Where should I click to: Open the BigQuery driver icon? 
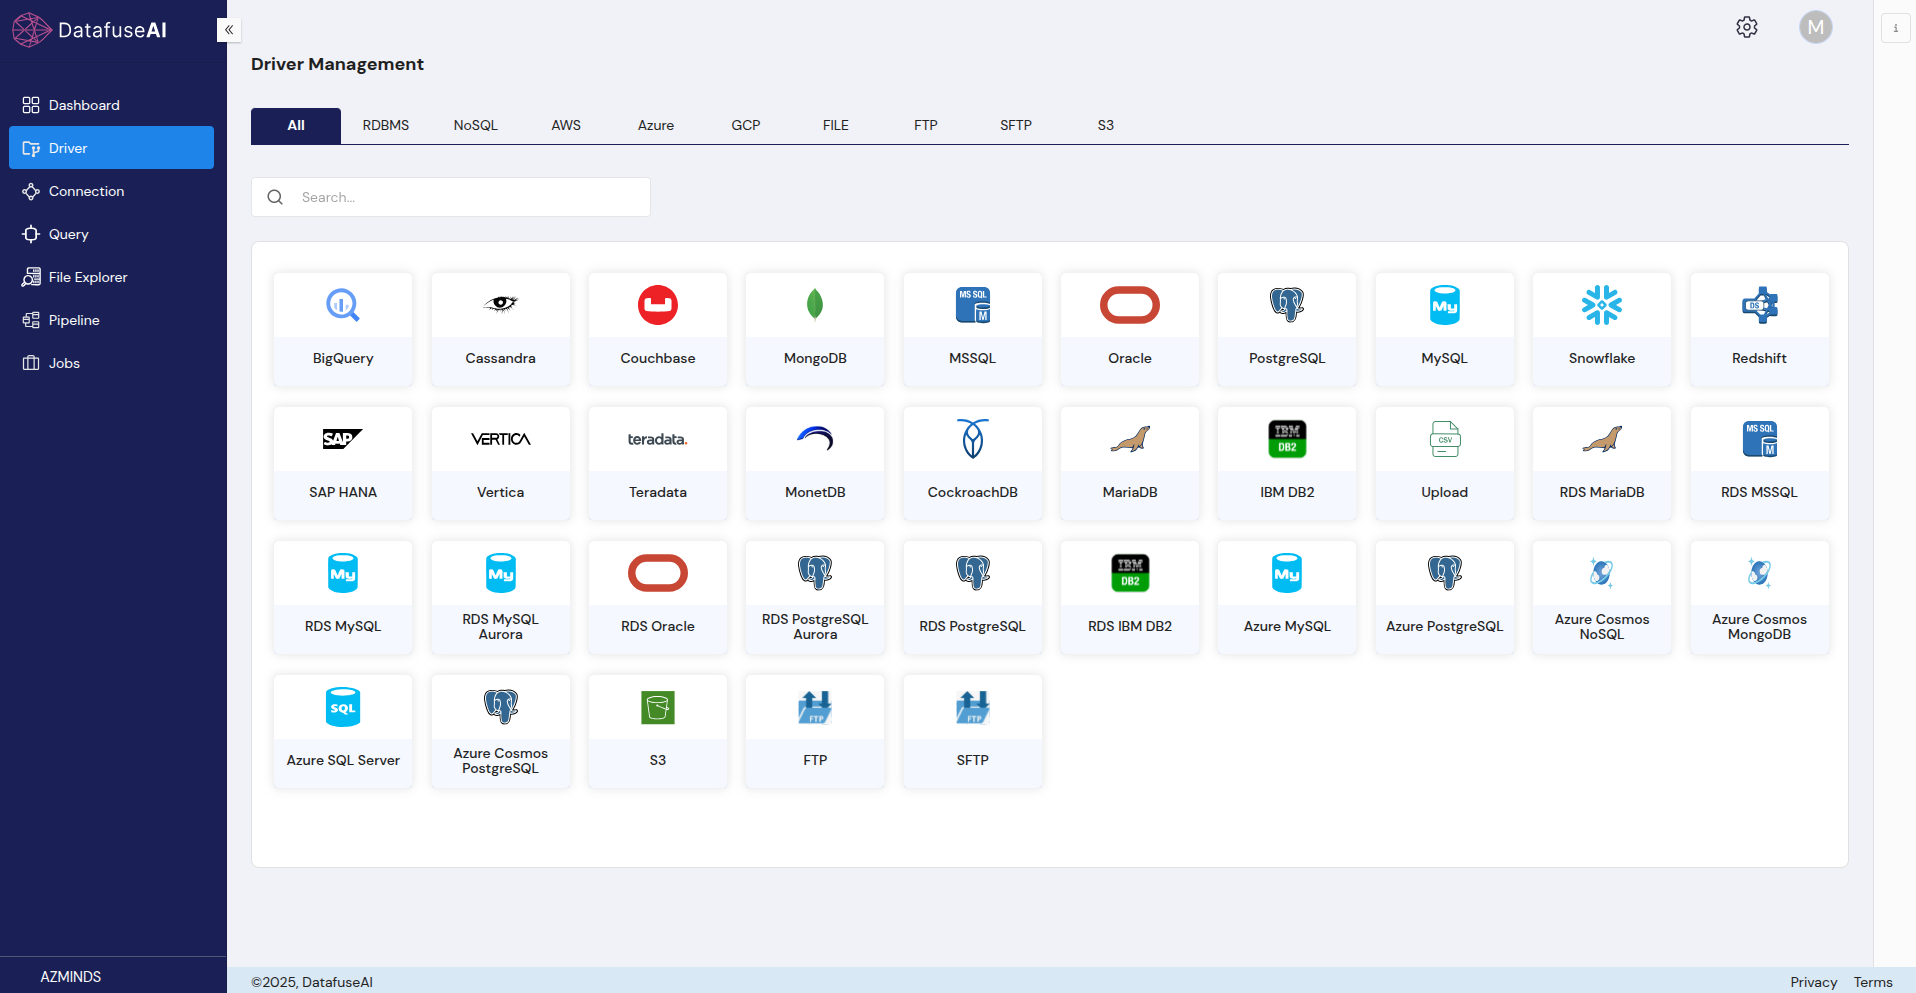click(342, 305)
